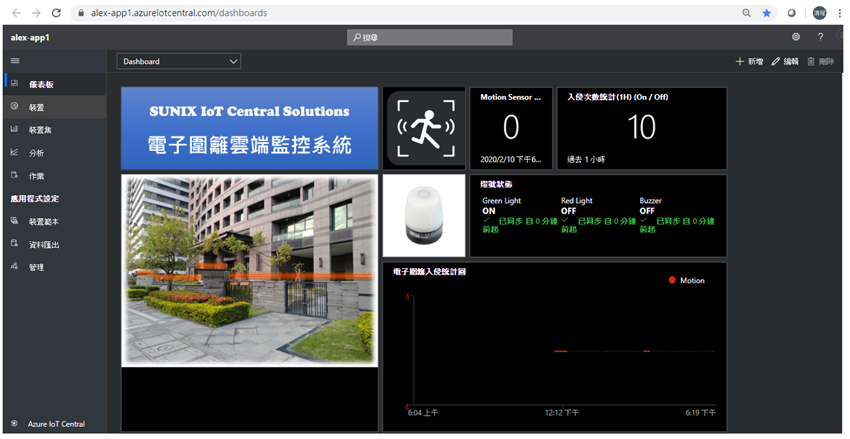
Task: Click the 應用程式設定 section heading
Action: [x=35, y=198]
